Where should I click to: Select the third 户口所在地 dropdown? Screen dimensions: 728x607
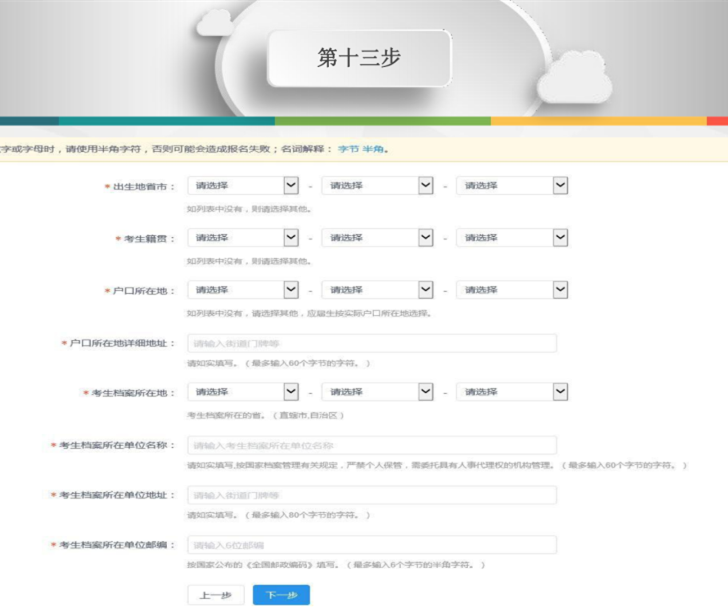point(511,290)
